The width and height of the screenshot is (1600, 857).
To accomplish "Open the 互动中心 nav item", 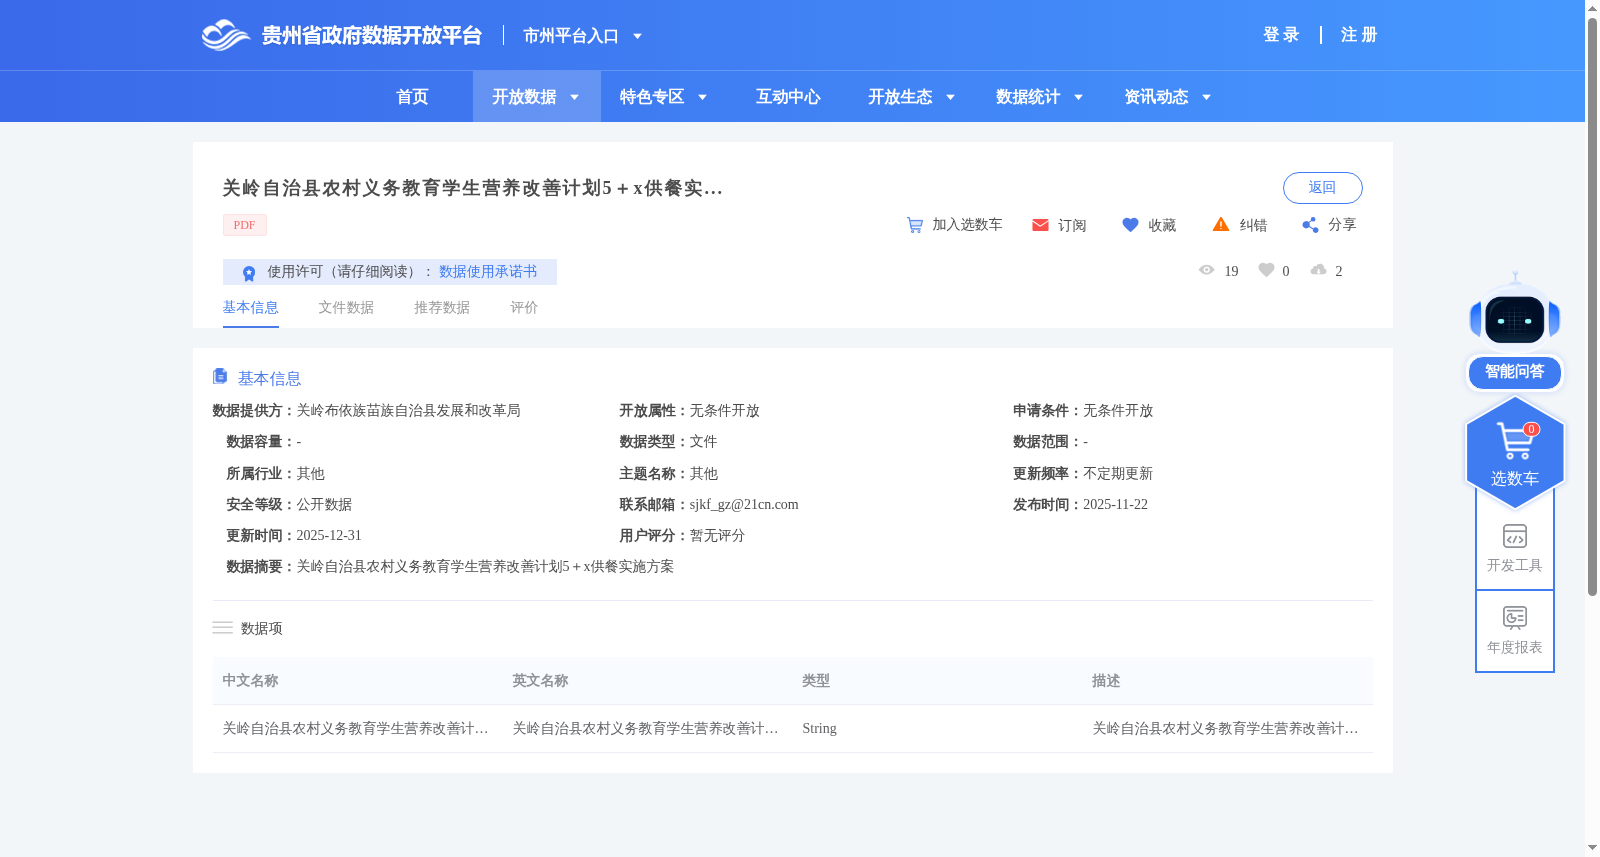I will [x=788, y=97].
